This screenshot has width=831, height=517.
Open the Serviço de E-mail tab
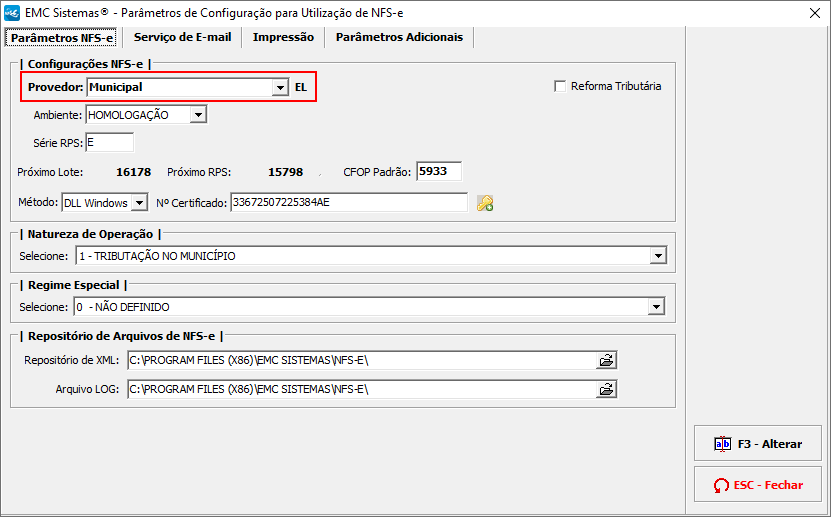click(x=182, y=37)
